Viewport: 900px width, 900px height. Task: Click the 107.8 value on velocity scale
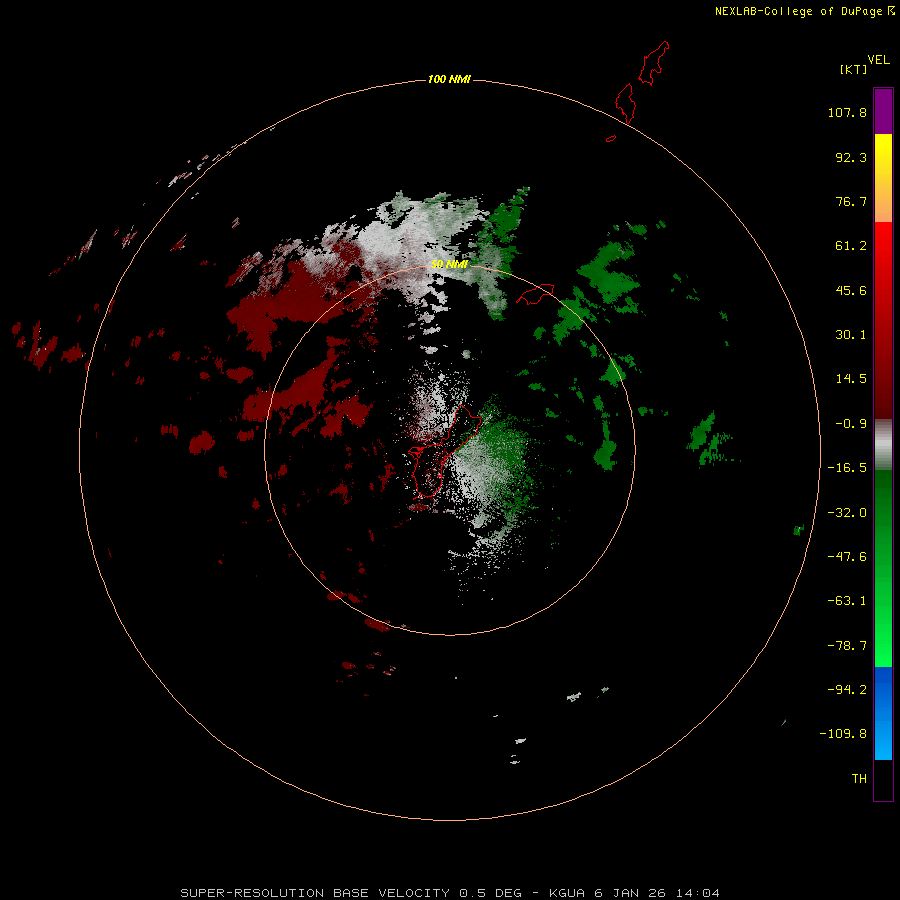pyautogui.click(x=847, y=112)
